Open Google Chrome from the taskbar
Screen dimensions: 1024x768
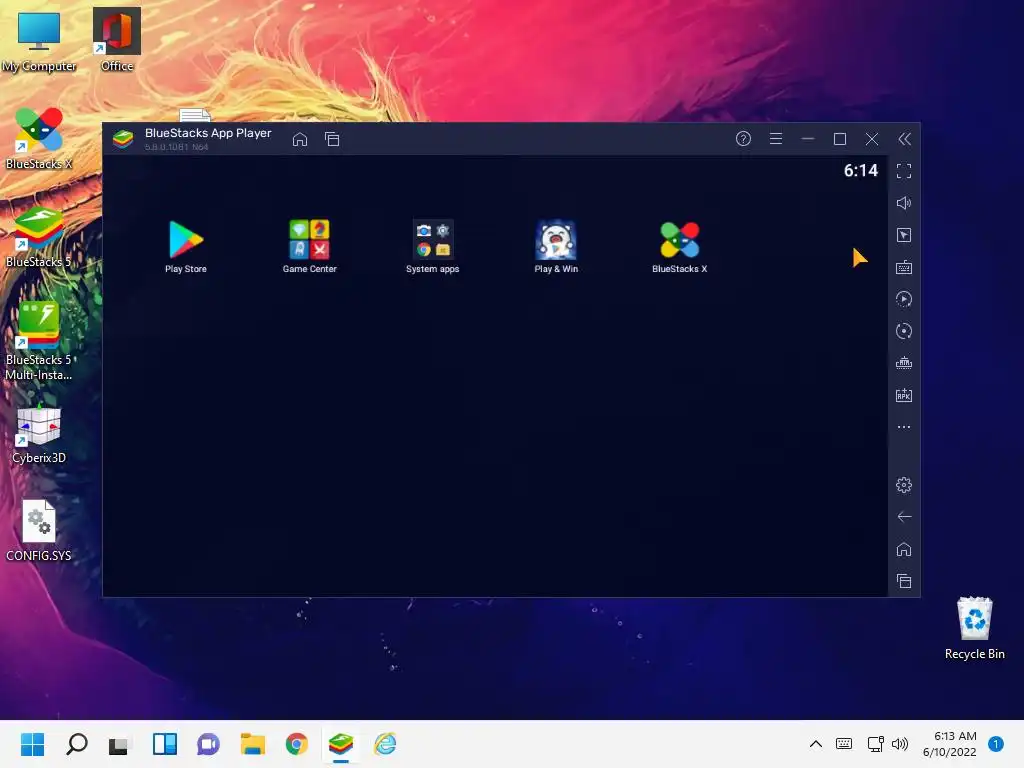coord(296,744)
